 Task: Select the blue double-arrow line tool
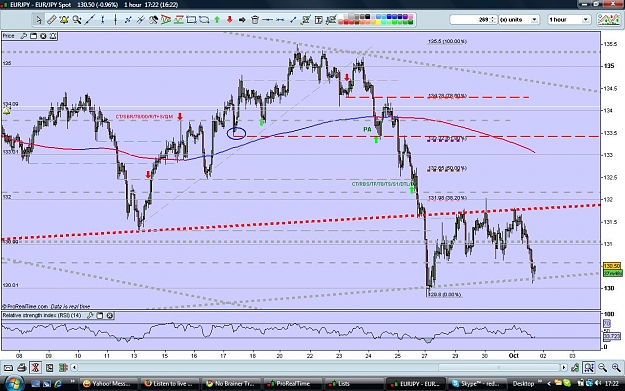click(x=280, y=20)
